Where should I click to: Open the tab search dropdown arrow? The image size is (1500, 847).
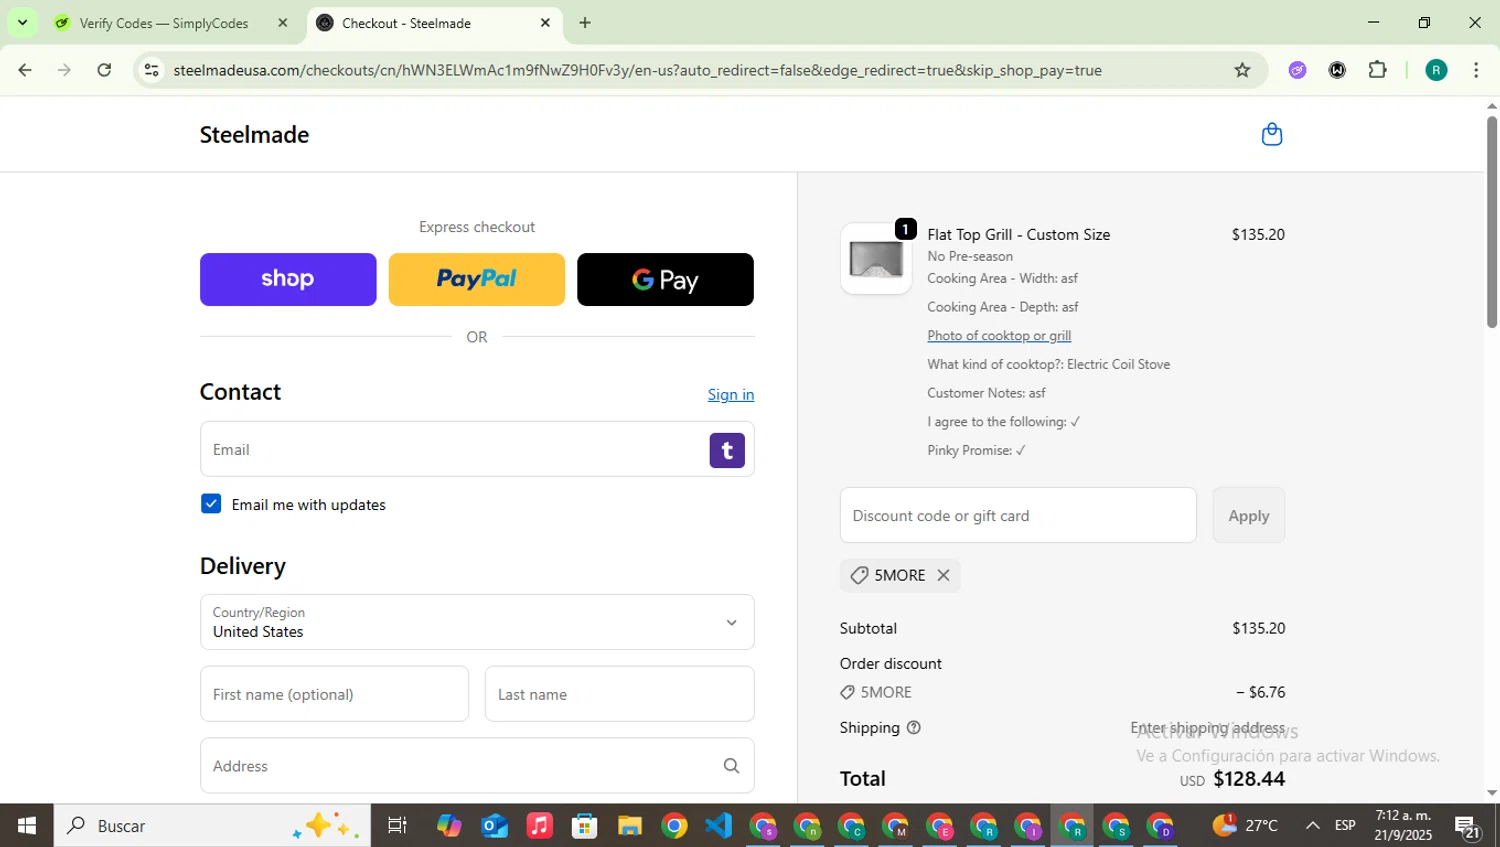pyautogui.click(x=22, y=22)
